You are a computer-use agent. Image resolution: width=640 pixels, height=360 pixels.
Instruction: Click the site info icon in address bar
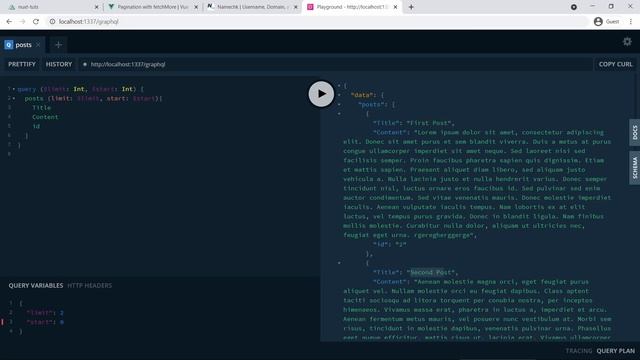52,22
